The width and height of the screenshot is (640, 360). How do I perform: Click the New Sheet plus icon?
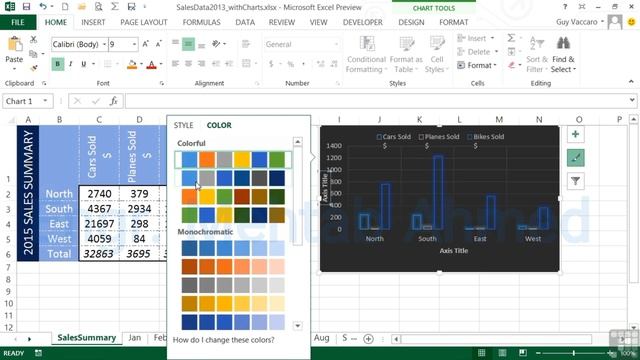368,339
